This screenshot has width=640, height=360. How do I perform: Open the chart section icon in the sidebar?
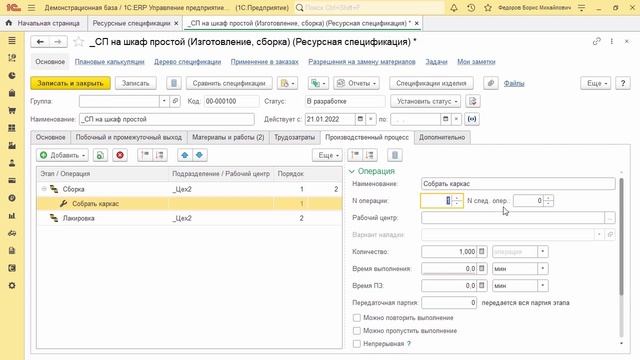(x=12, y=216)
